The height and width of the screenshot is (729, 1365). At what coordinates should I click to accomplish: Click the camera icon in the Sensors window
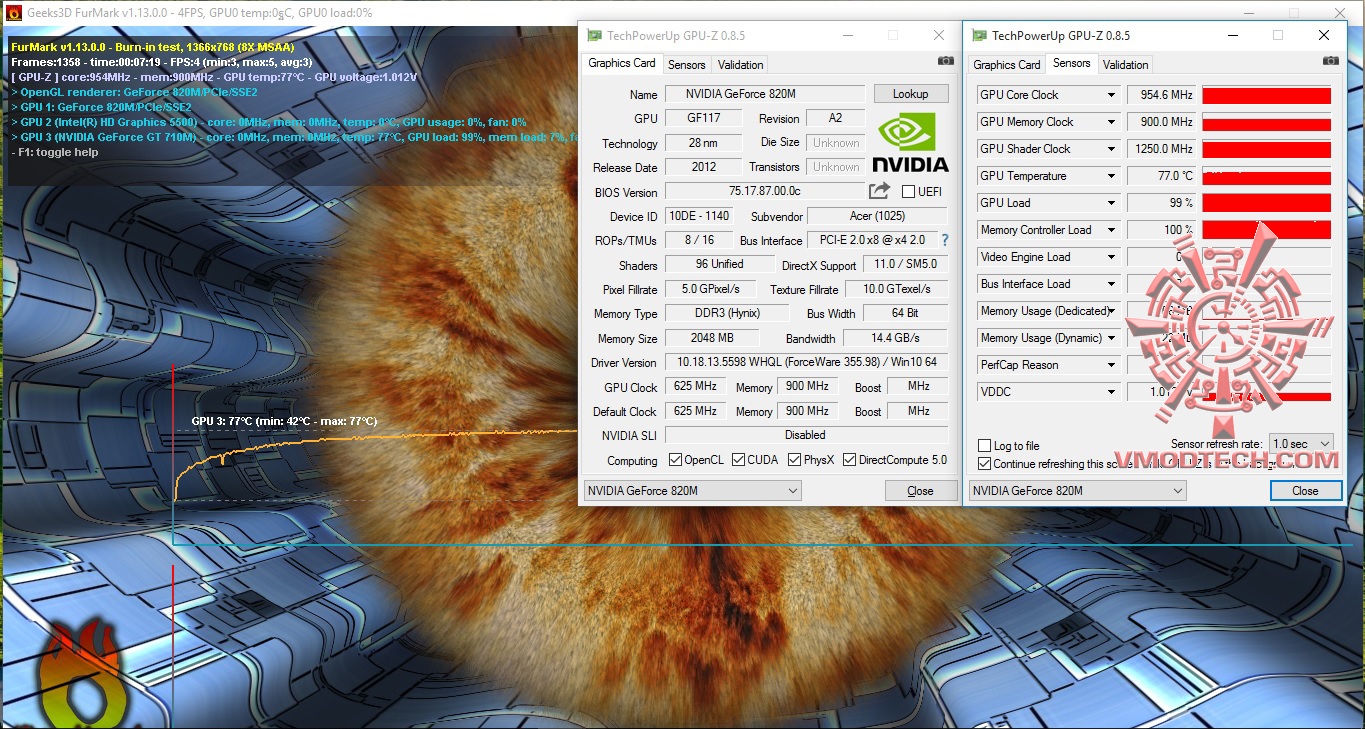tap(1330, 61)
